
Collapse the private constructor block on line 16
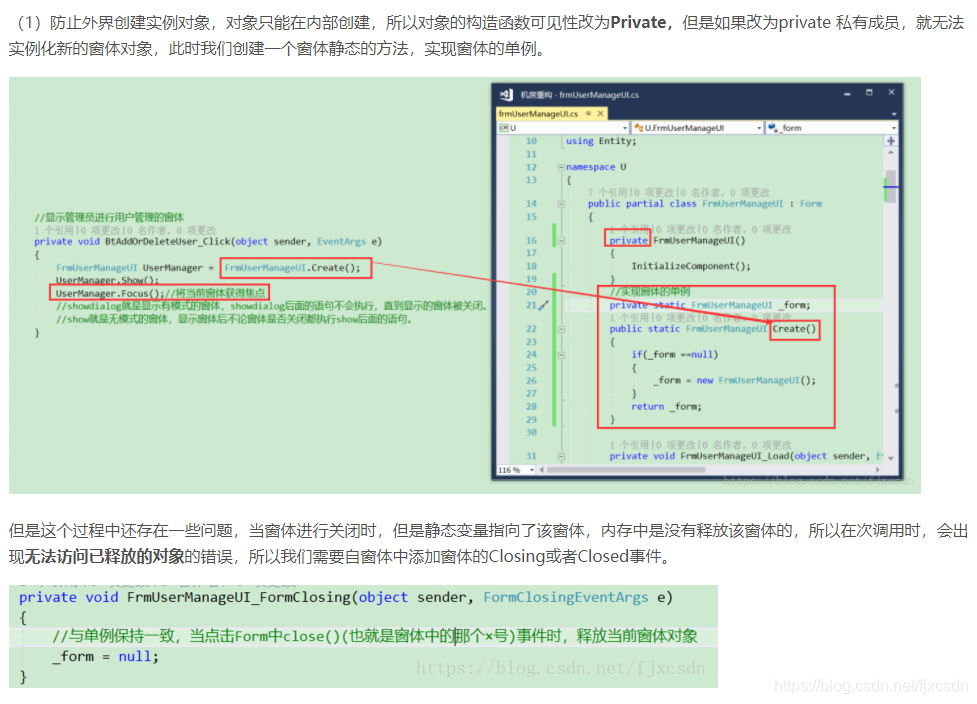(x=561, y=240)
